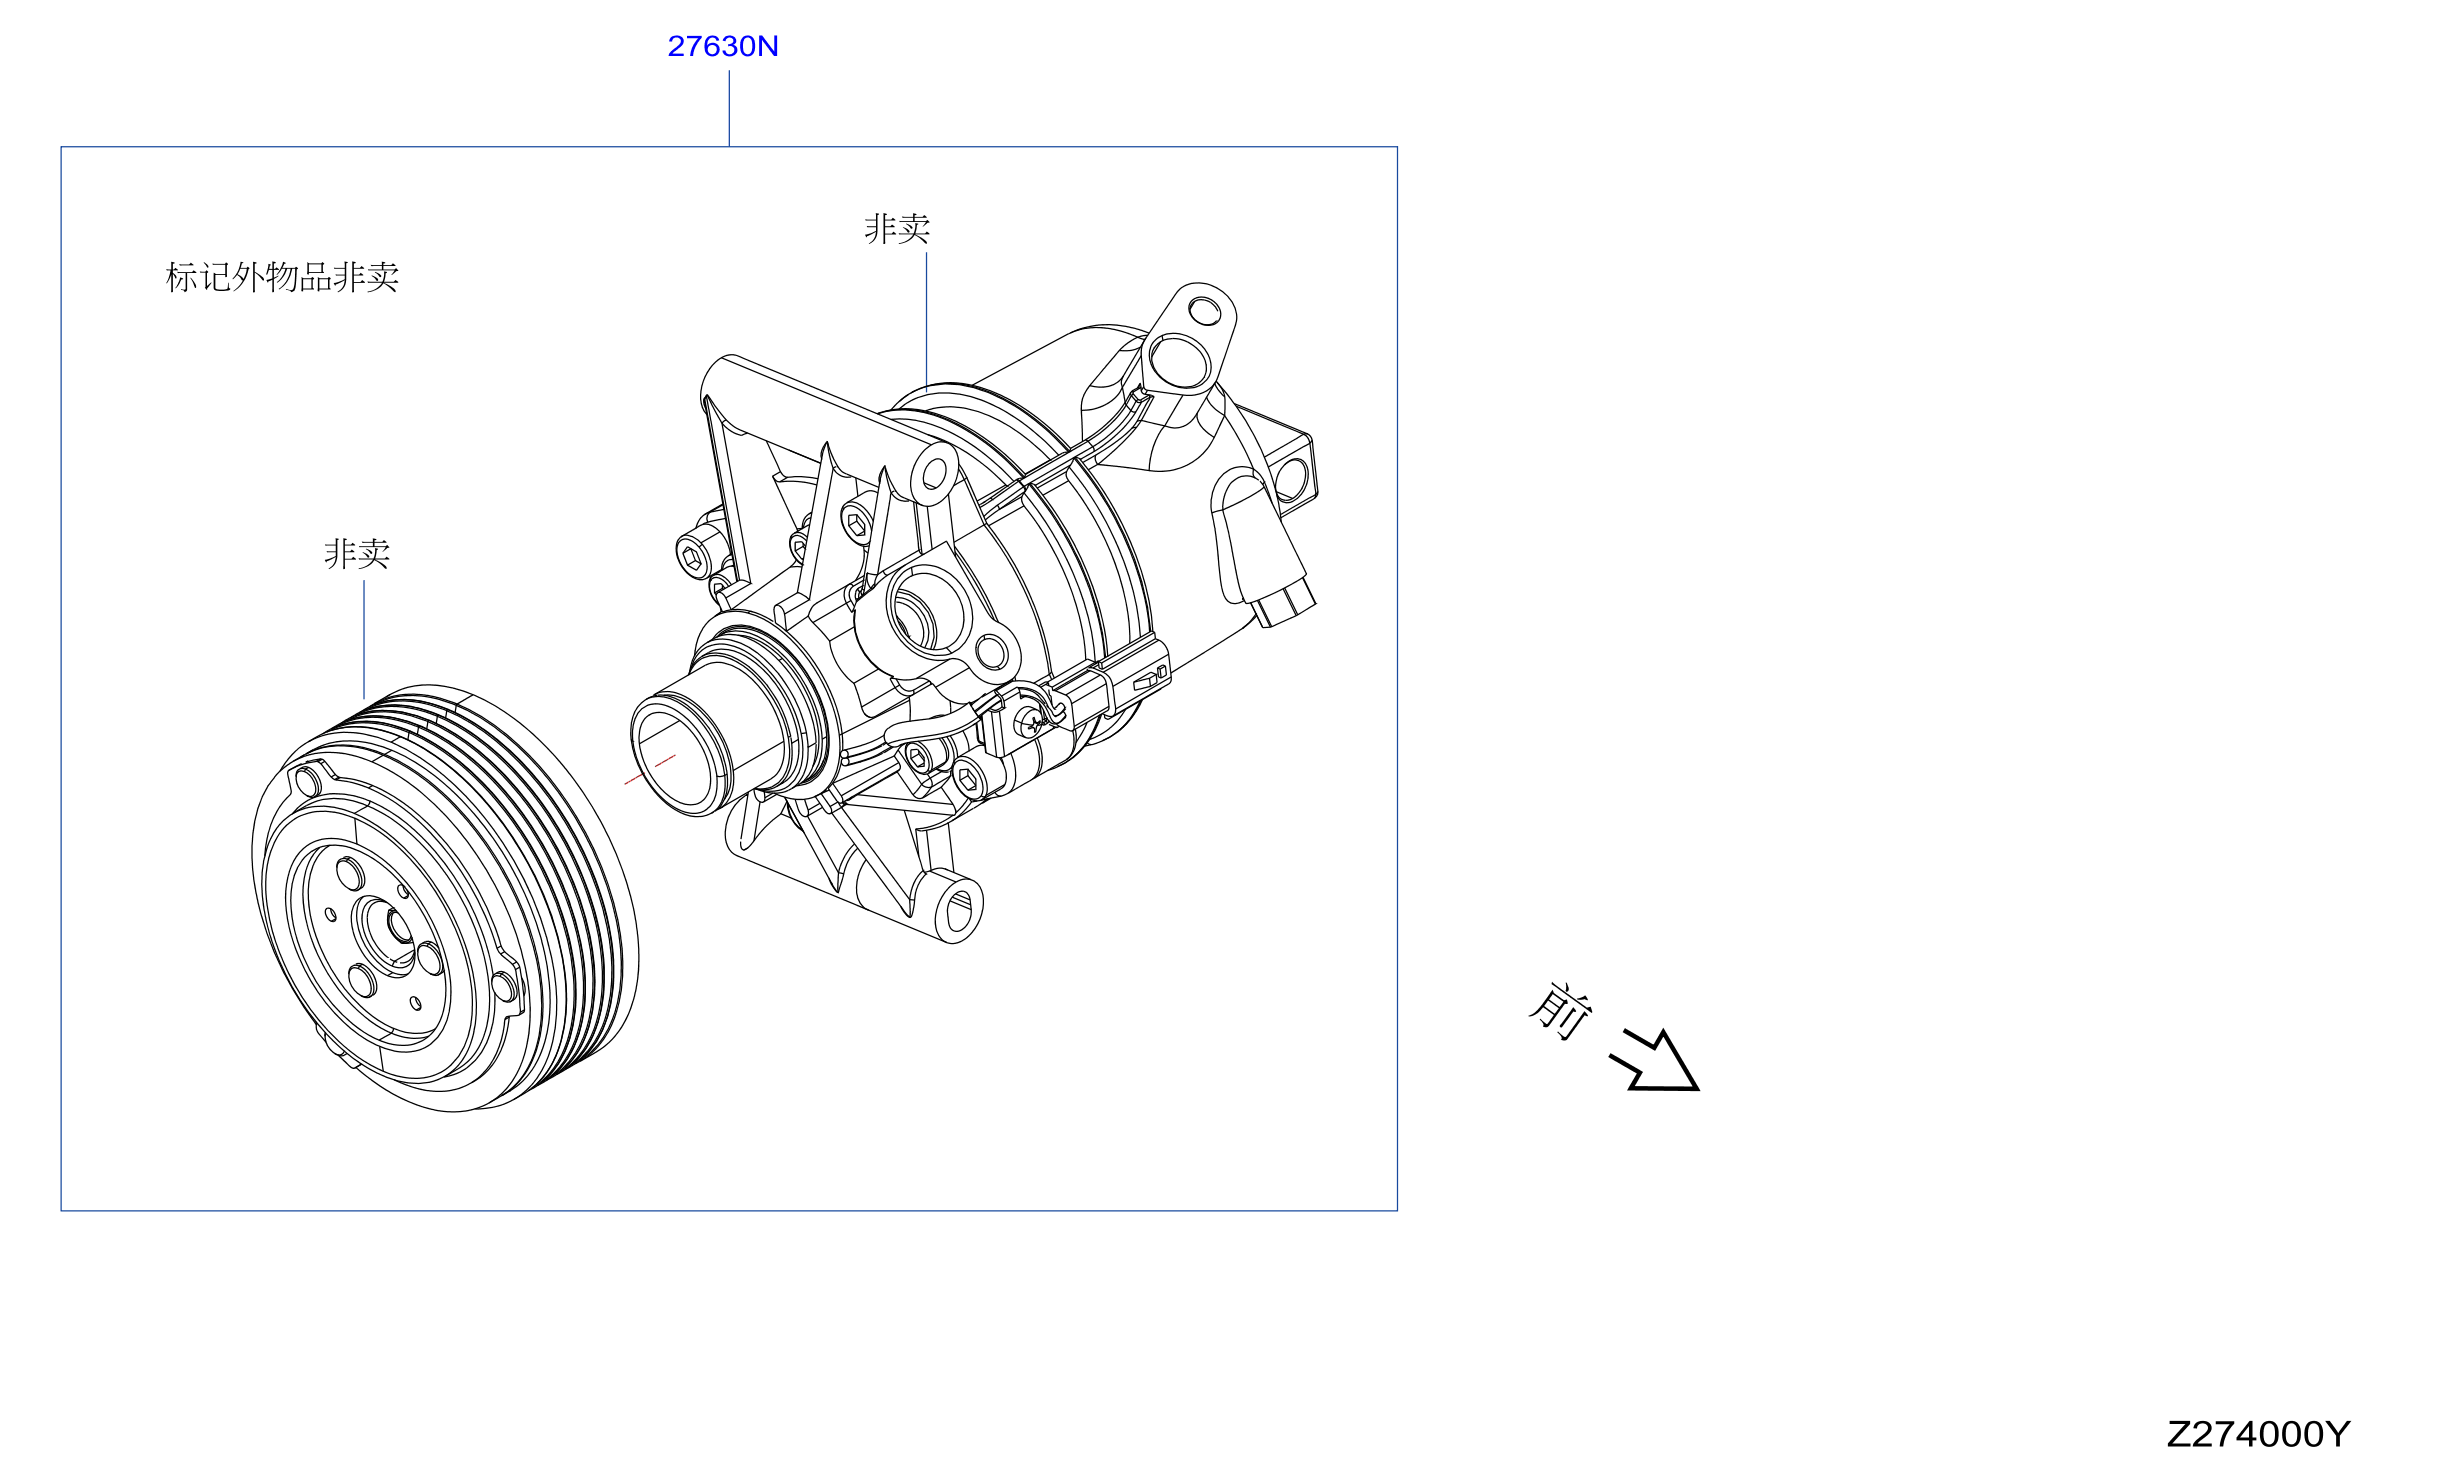Click the blue part number 27630N
This screenshot has width=2445, height=1484.
pos(722,47)
